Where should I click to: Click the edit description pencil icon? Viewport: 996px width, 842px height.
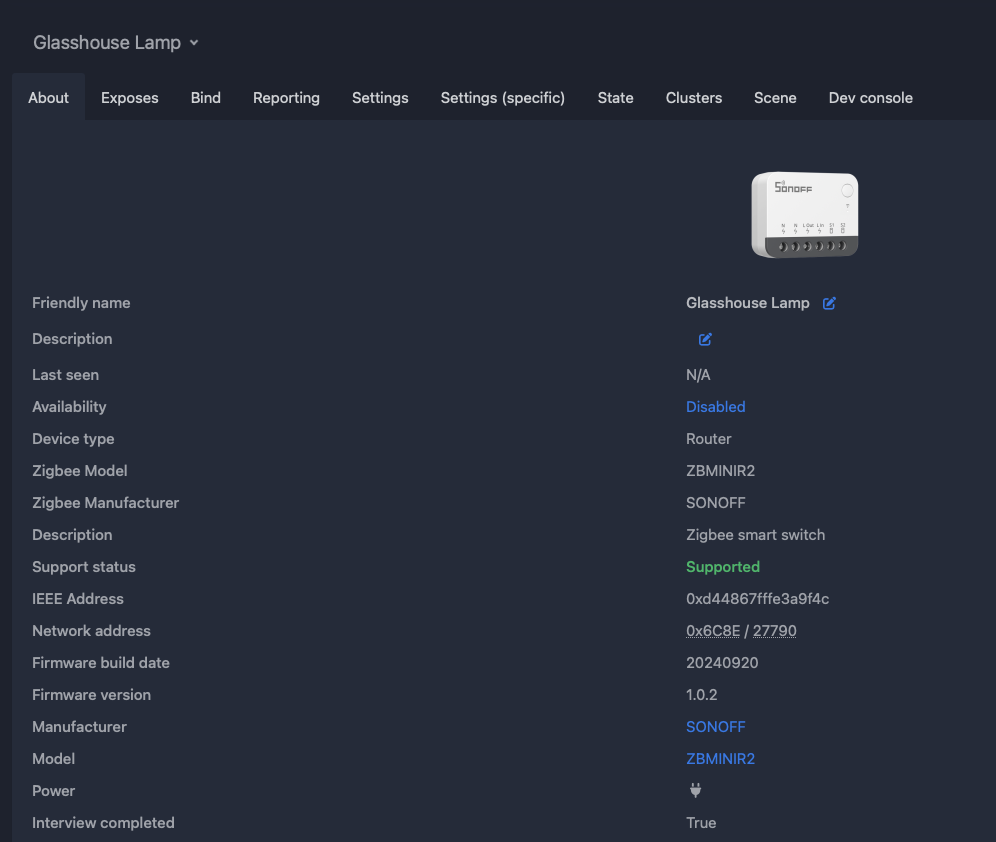pos(705,339)
